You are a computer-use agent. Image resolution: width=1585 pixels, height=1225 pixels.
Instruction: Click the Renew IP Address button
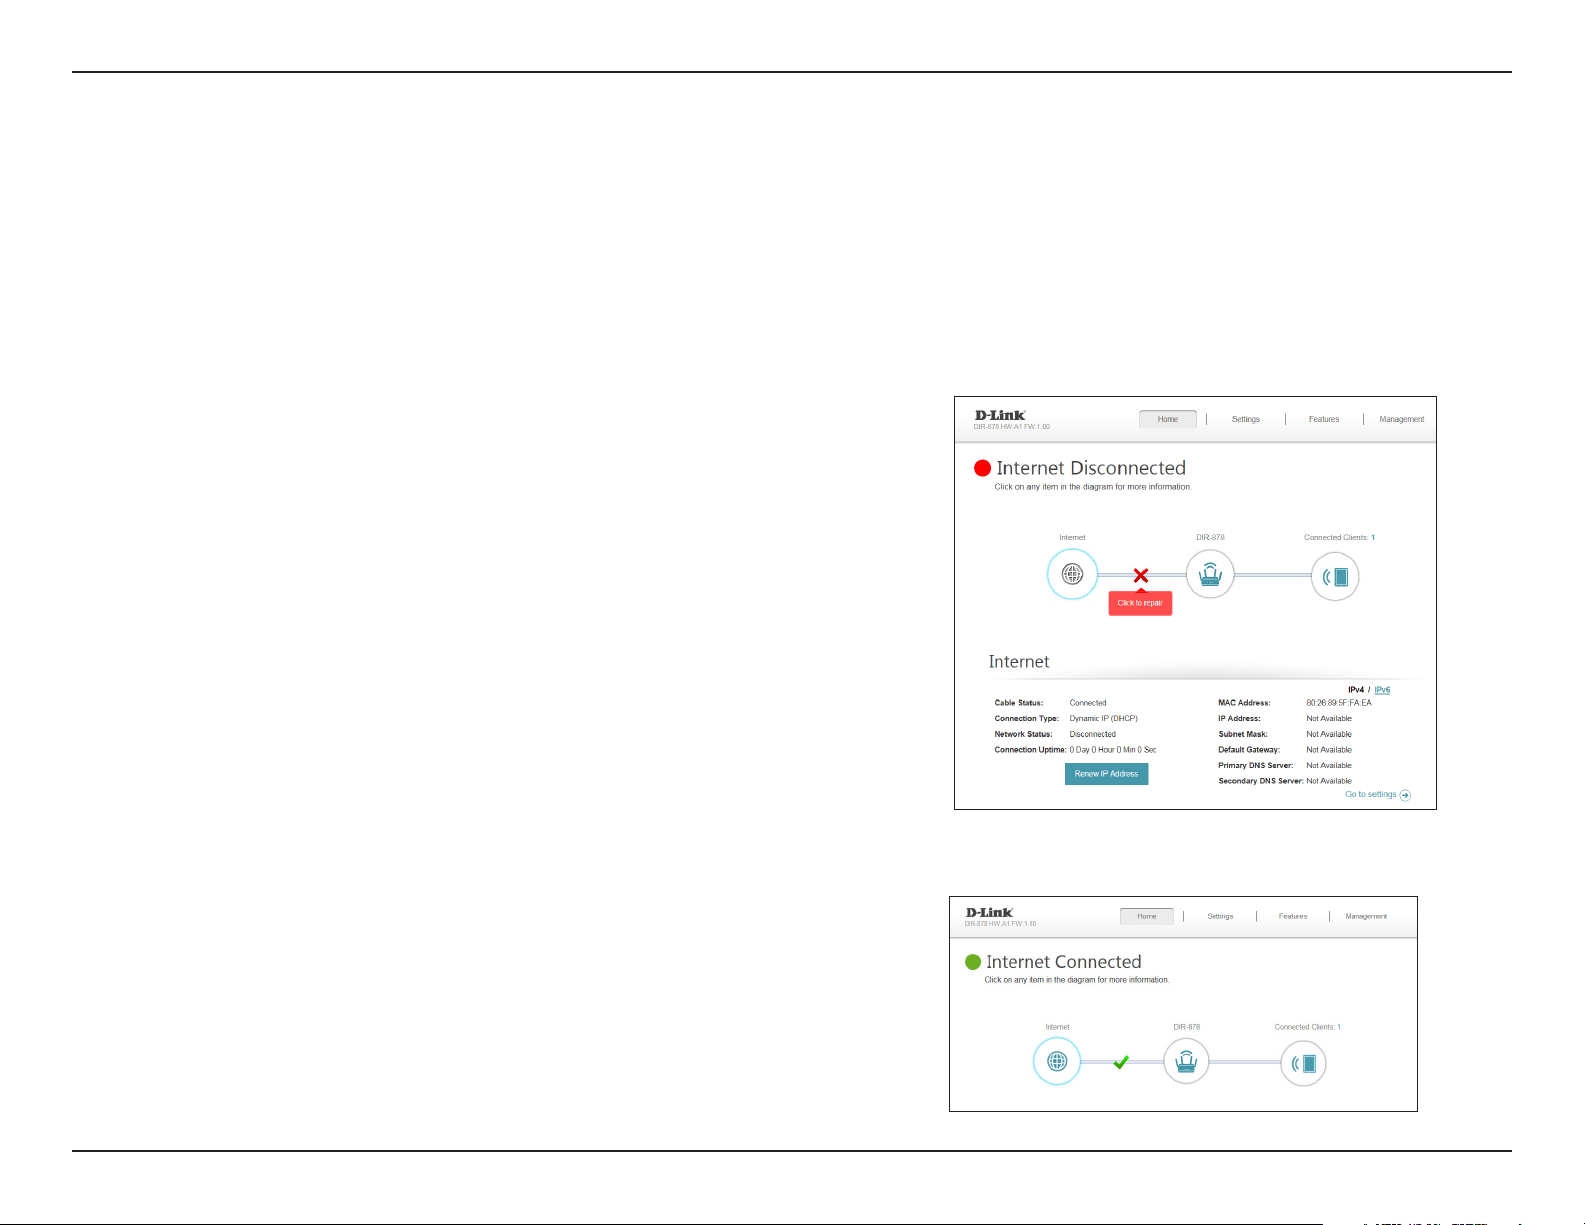pyautogui.click(x=1106, y=774)
